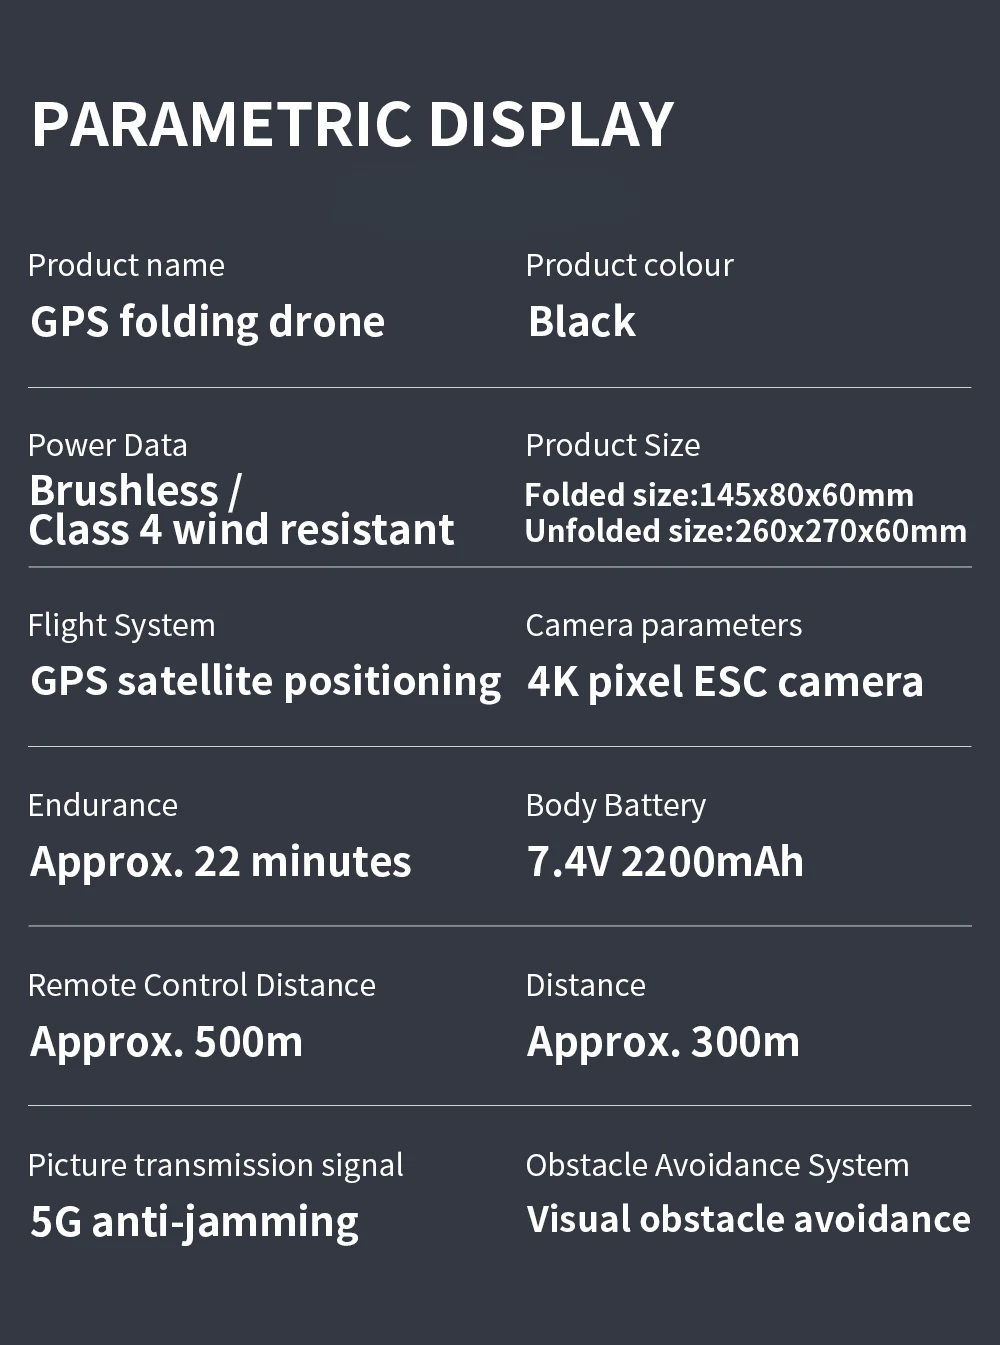Select the Flight System label

click(121, 626)
